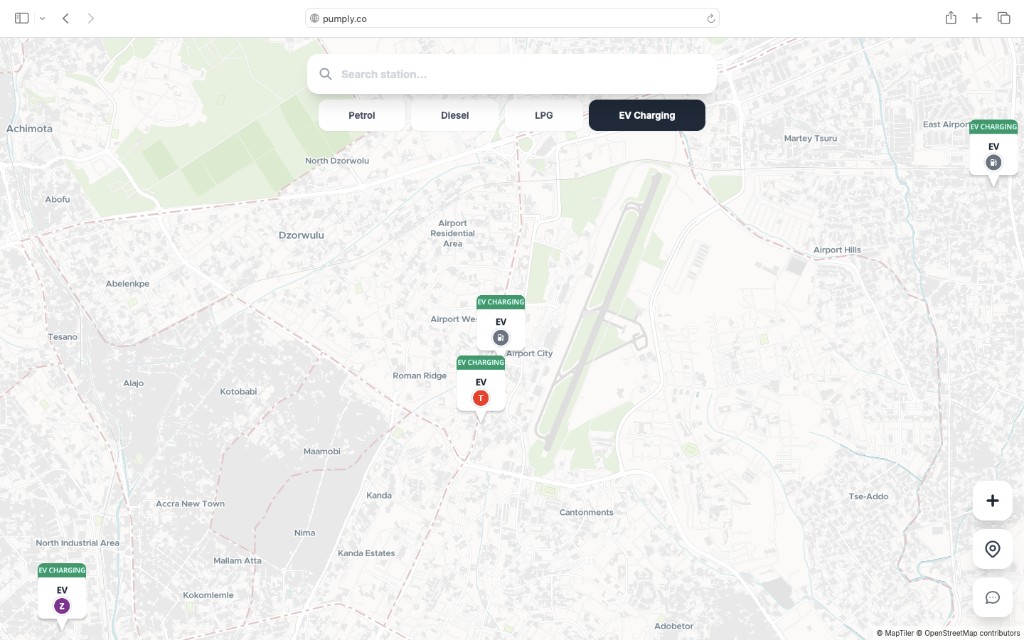
Task: Click the location pin icon on the map controls
Action: 992,549
